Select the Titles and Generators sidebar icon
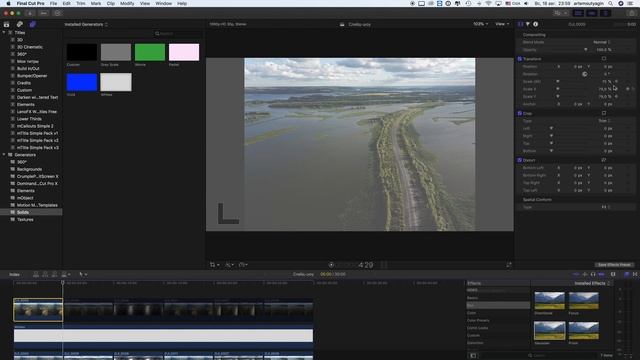640x360 pixels. (x=33, y=24)
